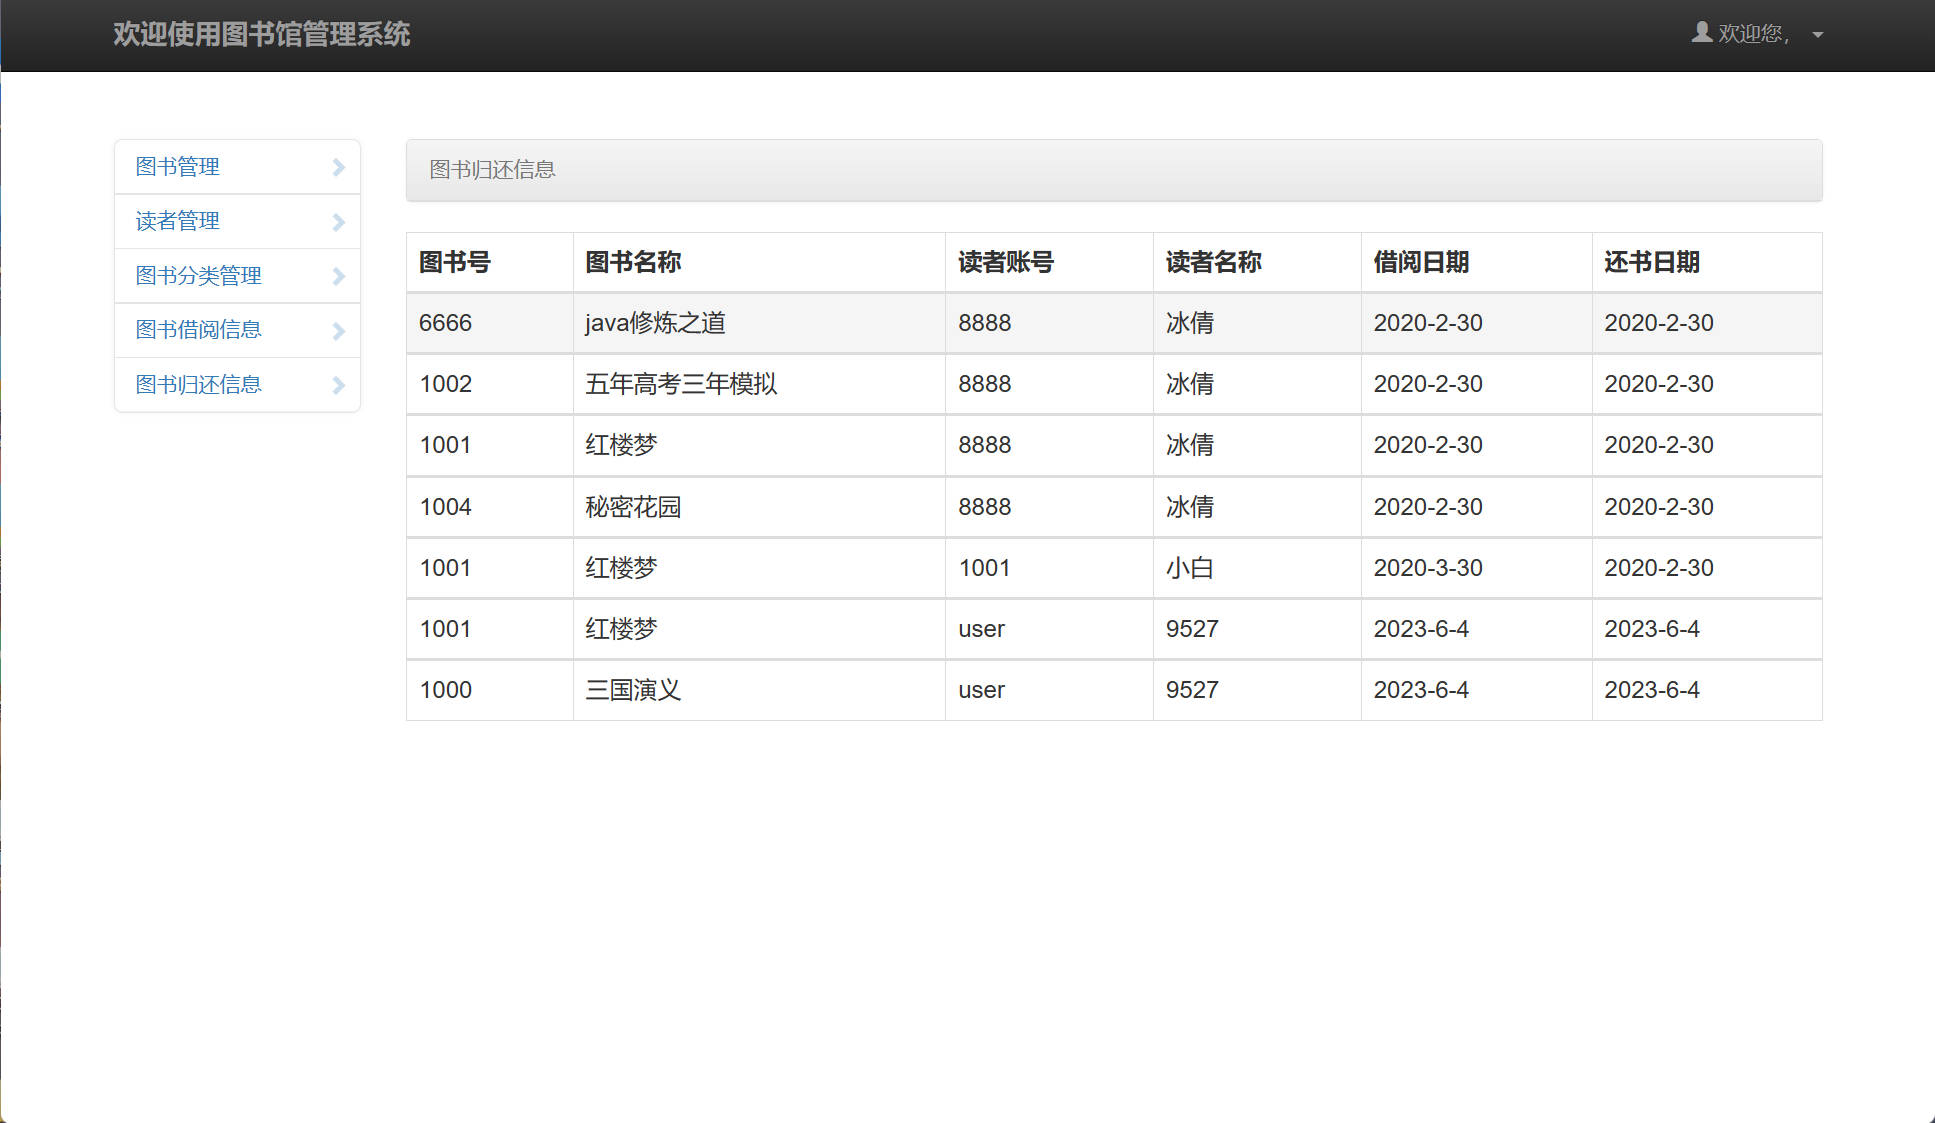The height and width of the screenshot is (1123, 1935).
Task: Click the 五年高考三年模拟 book name cell
Action: pyautogui.click(x=681, y=384)
